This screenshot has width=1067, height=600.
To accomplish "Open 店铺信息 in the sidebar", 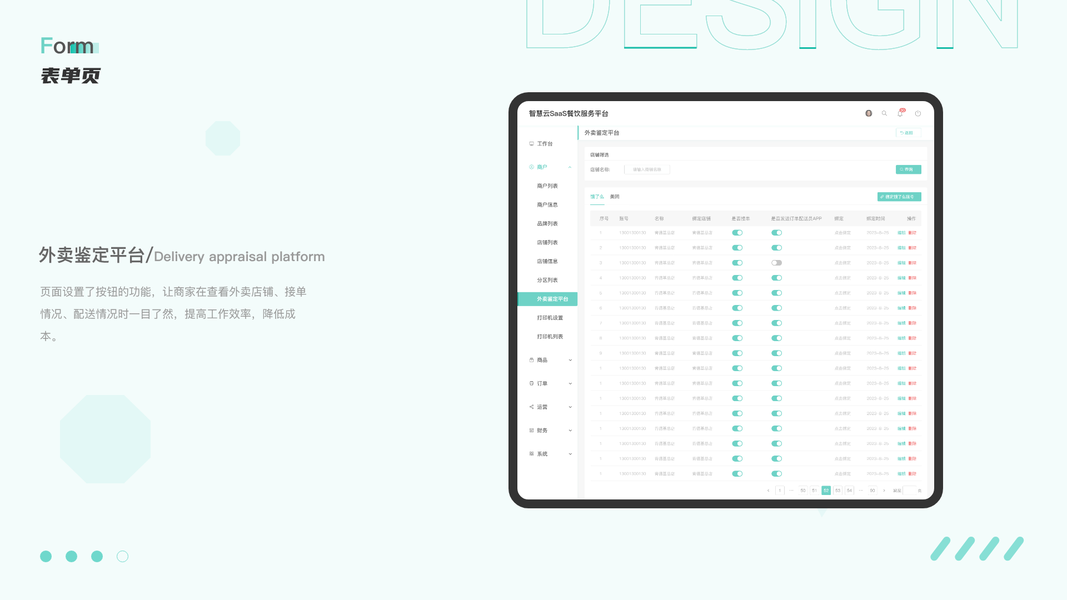I will coord(547,261).
